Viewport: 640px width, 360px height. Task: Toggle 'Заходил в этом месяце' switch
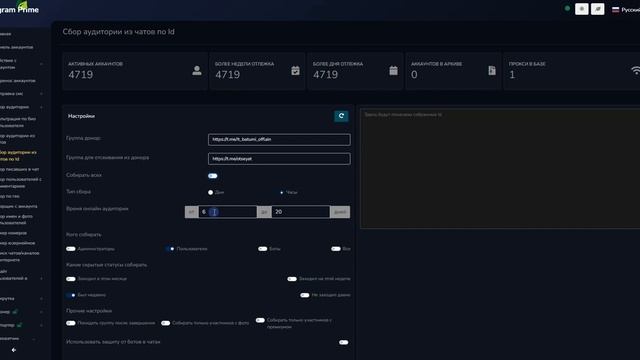coord(71,279)
